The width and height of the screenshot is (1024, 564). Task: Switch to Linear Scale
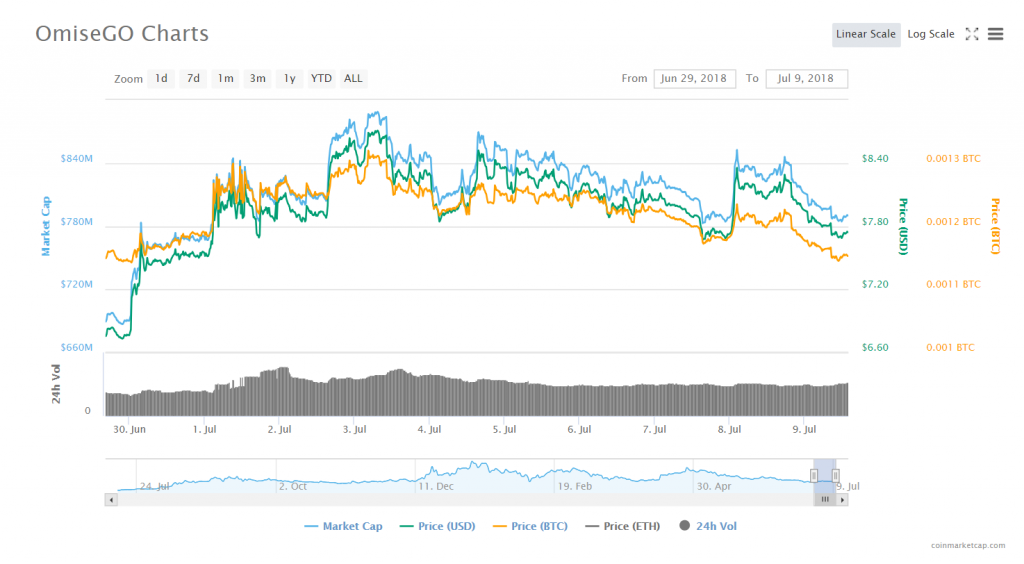click(x=866, y=35)
